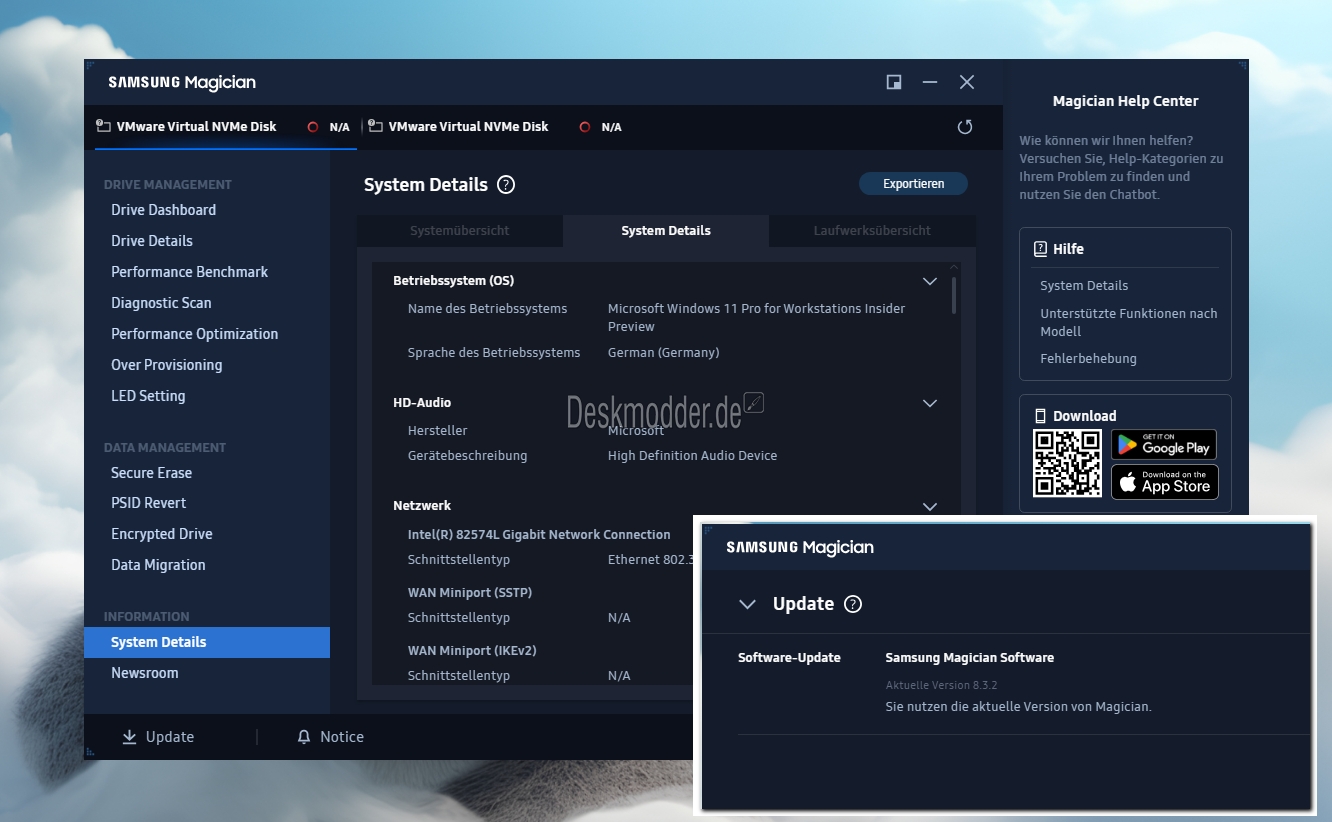Open Secure Erase
This screenshot has height=822, width=1332.
[x=151, y=473]
